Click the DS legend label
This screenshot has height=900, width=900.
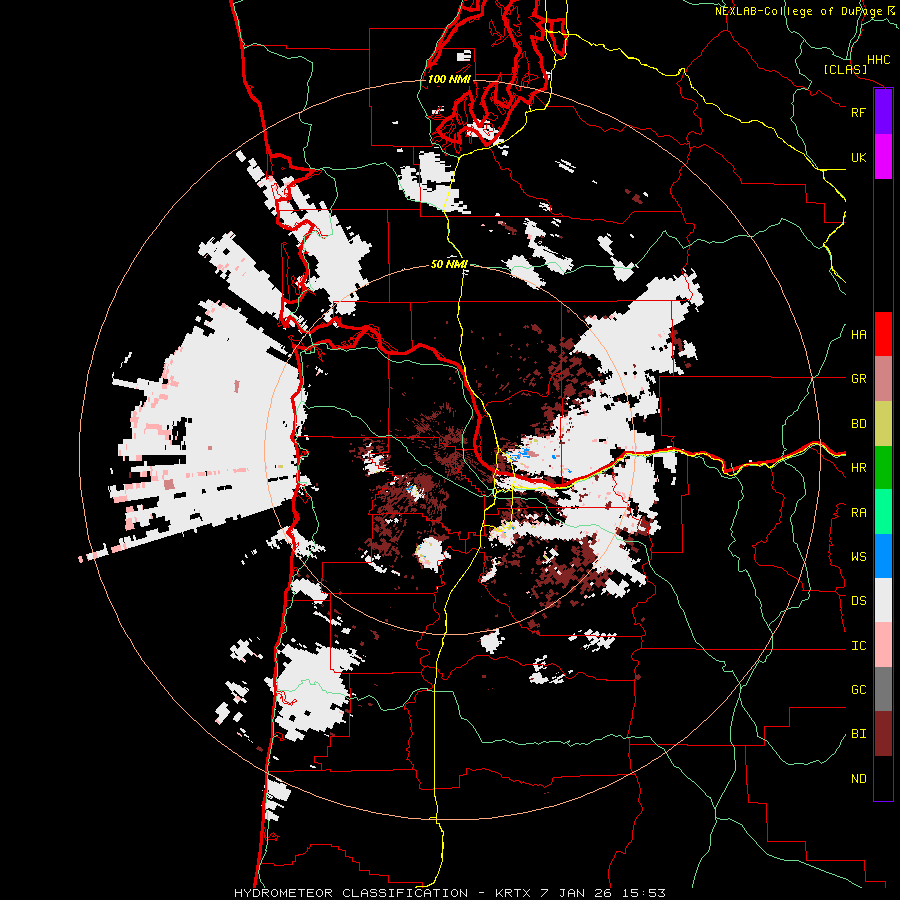(x=858, y=601)
